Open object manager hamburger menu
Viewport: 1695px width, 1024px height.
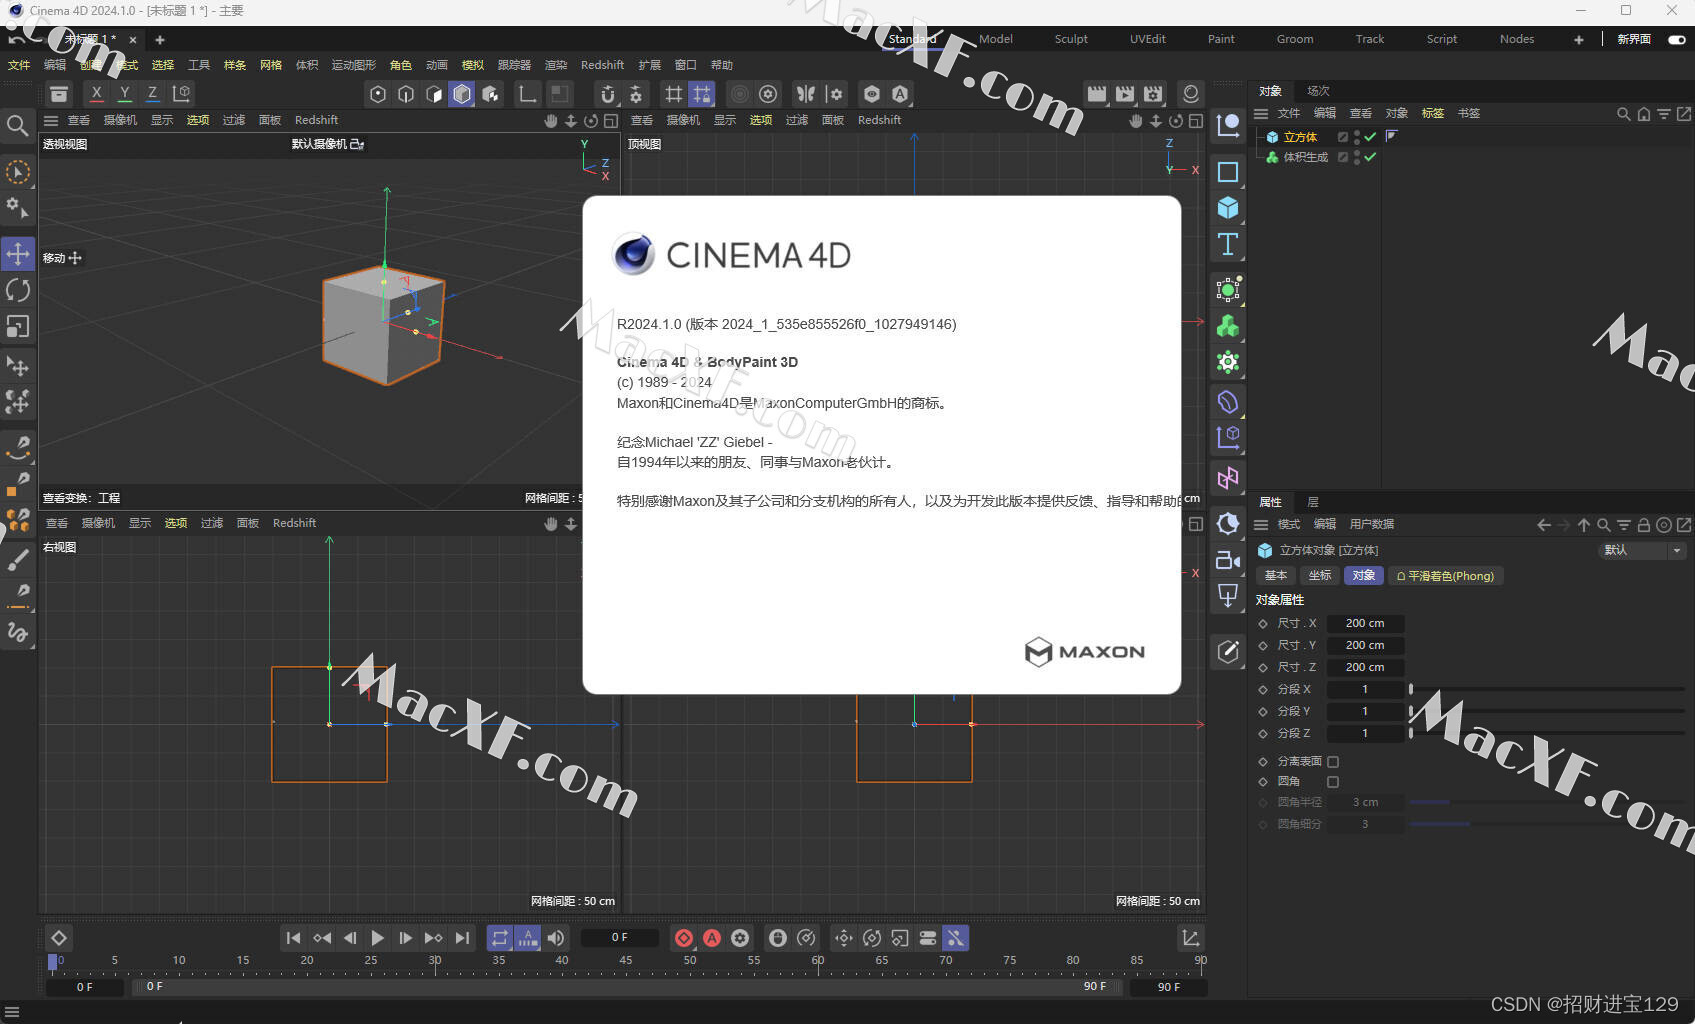[x=1261, y=114]
